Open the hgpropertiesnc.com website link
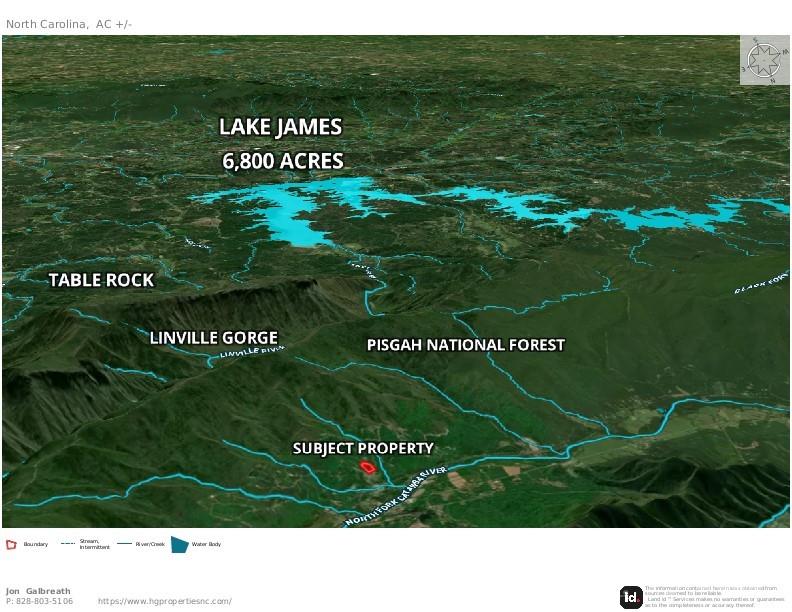The width and height of the screenshot is (792, 612). click(x=165, y=601)
